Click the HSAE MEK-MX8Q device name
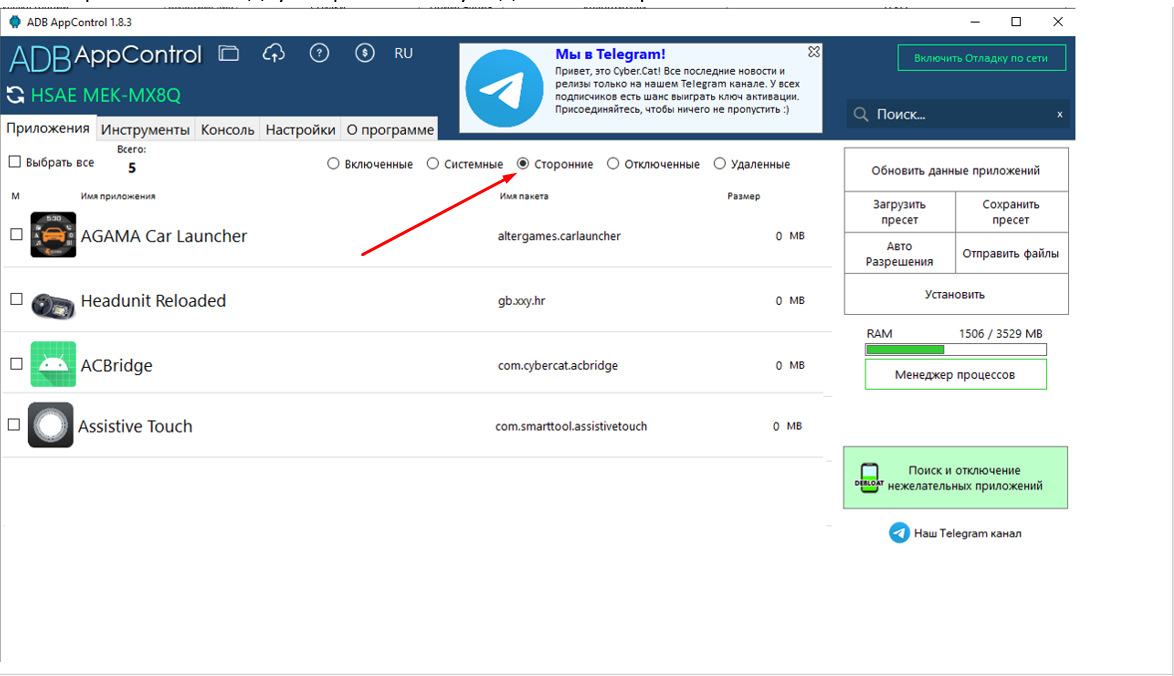The height and width of the screenshot is (676, 1174). click(x=106, y=95)
